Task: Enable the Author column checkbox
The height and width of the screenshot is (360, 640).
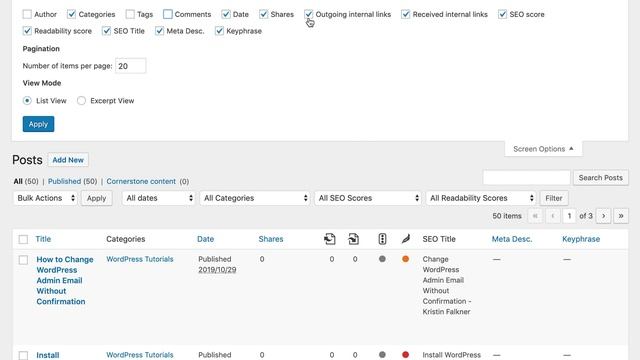Action: [x=27, y=14]
